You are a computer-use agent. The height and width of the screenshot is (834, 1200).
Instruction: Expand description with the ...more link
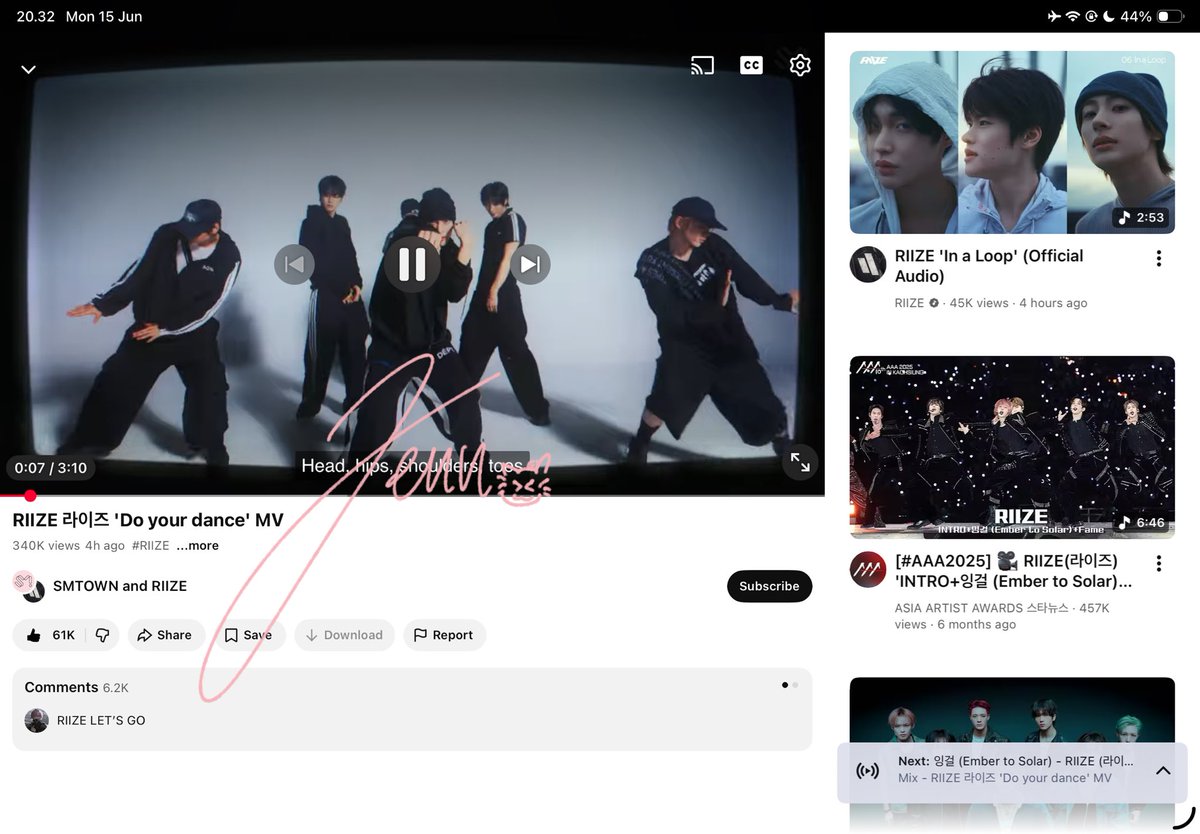[x=197, y=546]
